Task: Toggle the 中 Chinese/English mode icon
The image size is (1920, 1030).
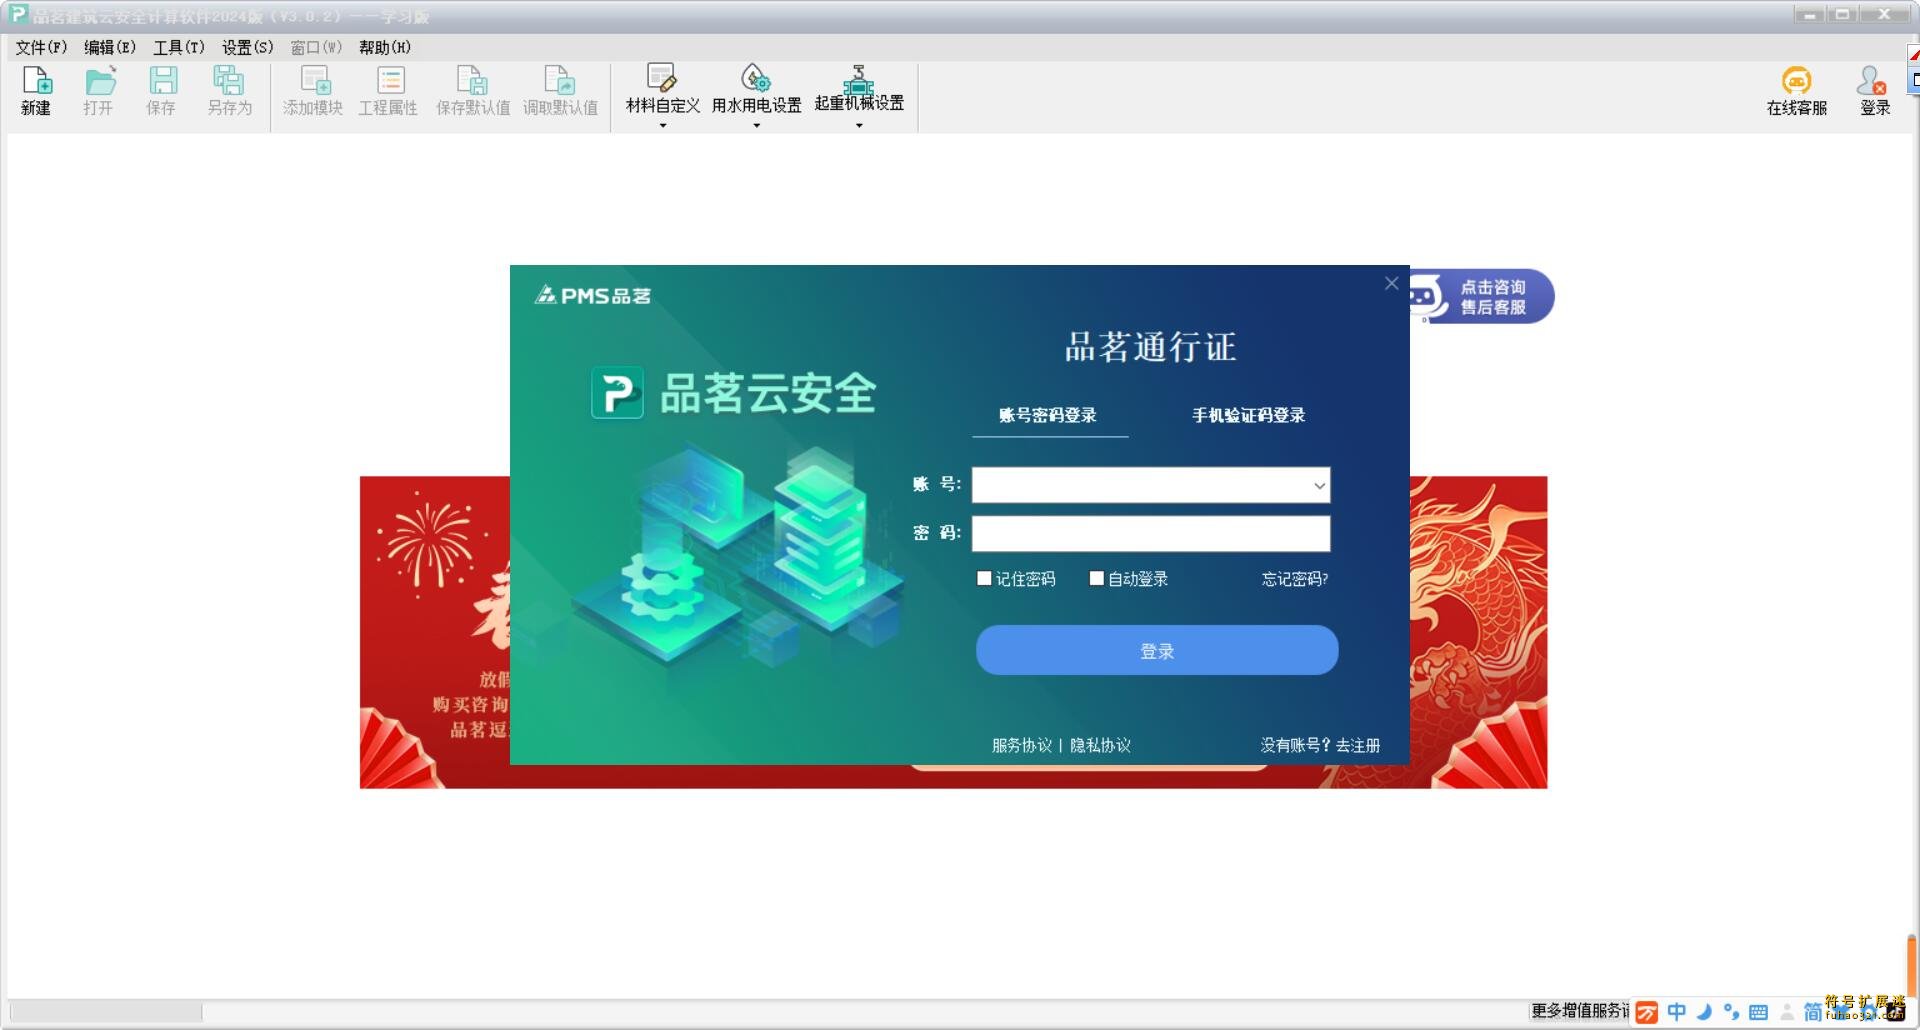Action: [1677, 1012]
